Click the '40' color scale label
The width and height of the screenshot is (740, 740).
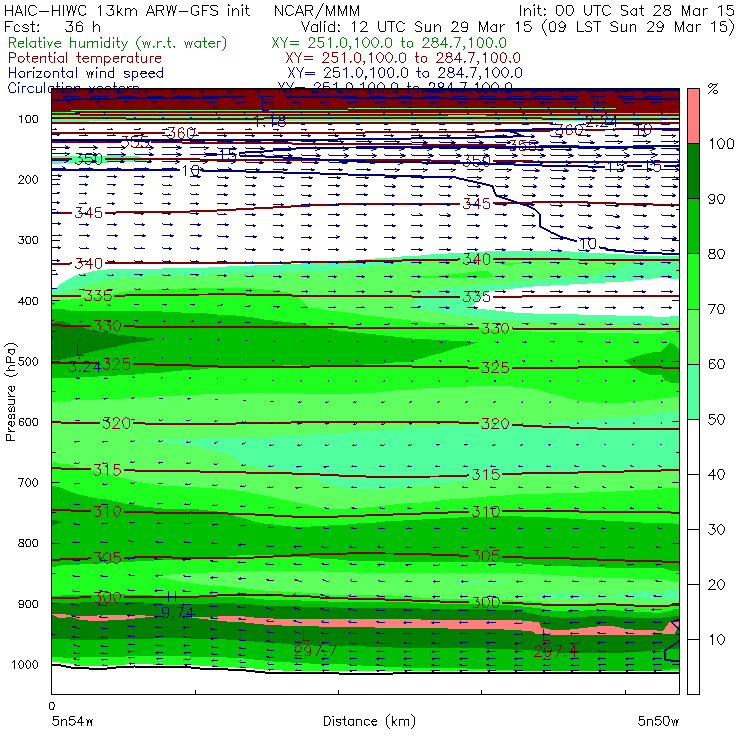click(x=716, y=475)
